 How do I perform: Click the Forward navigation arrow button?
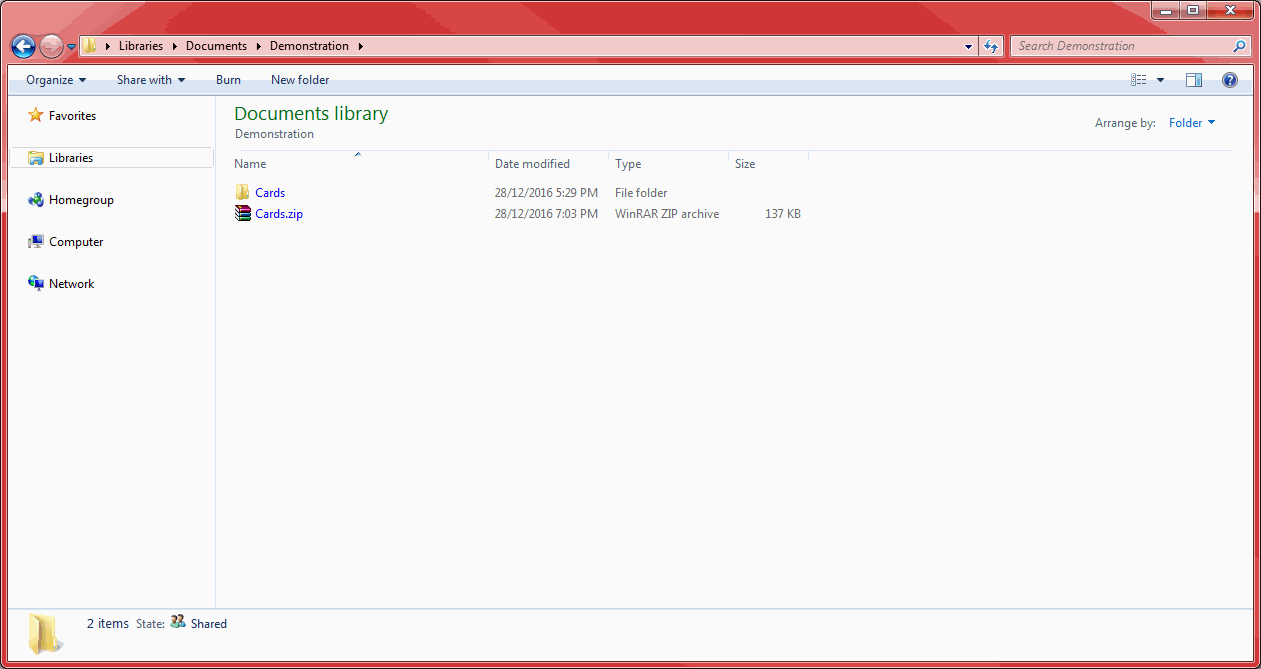point(51,46)
